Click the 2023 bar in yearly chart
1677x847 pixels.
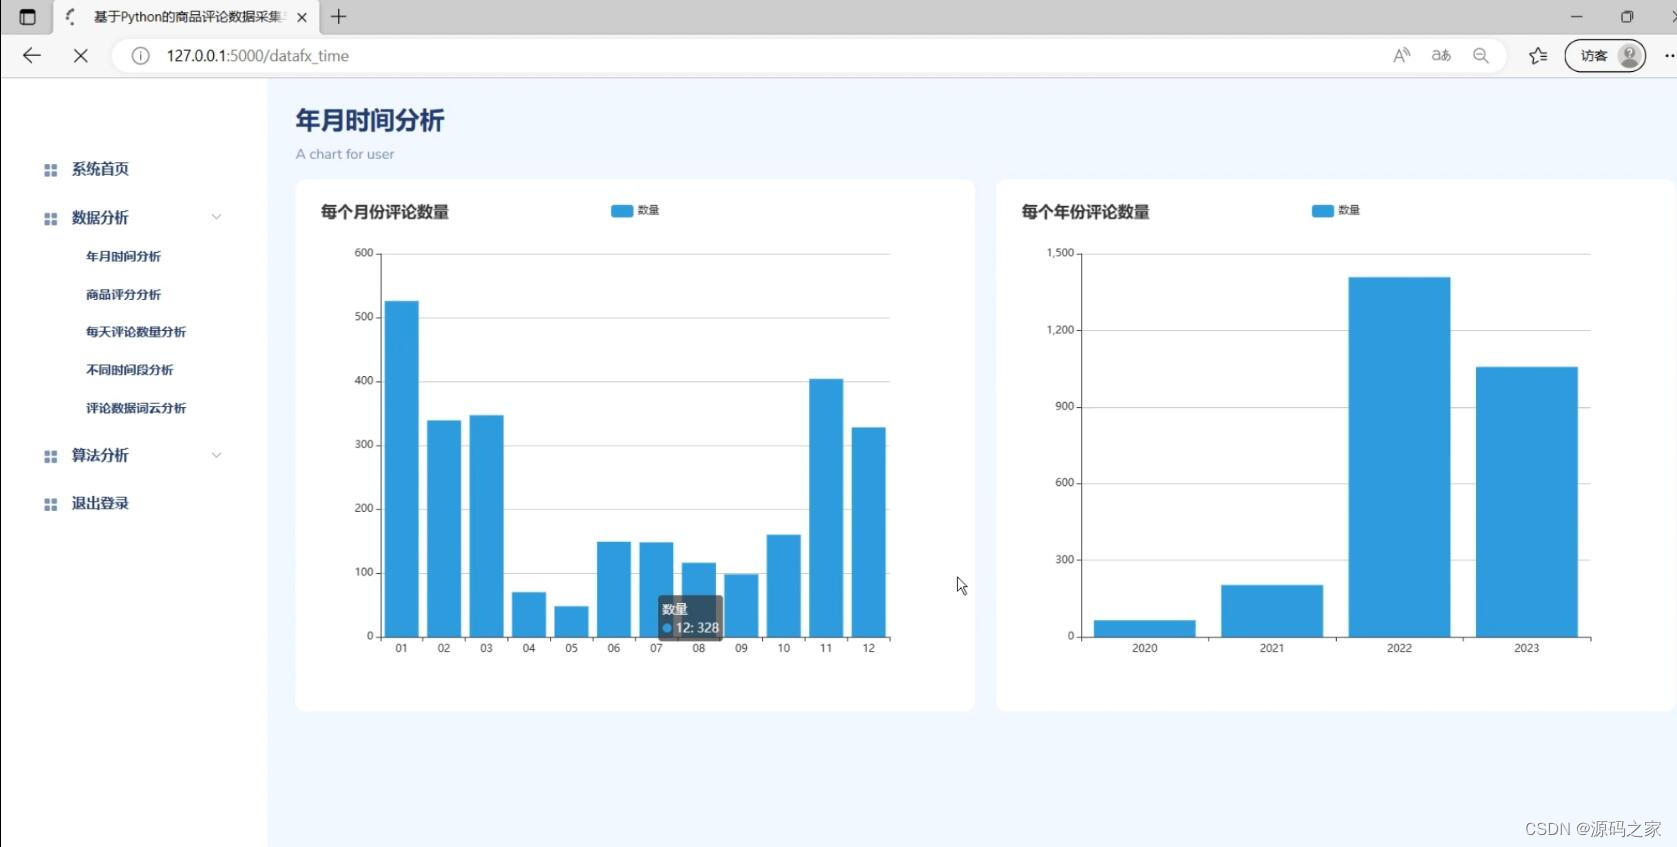coord(1527,502)
